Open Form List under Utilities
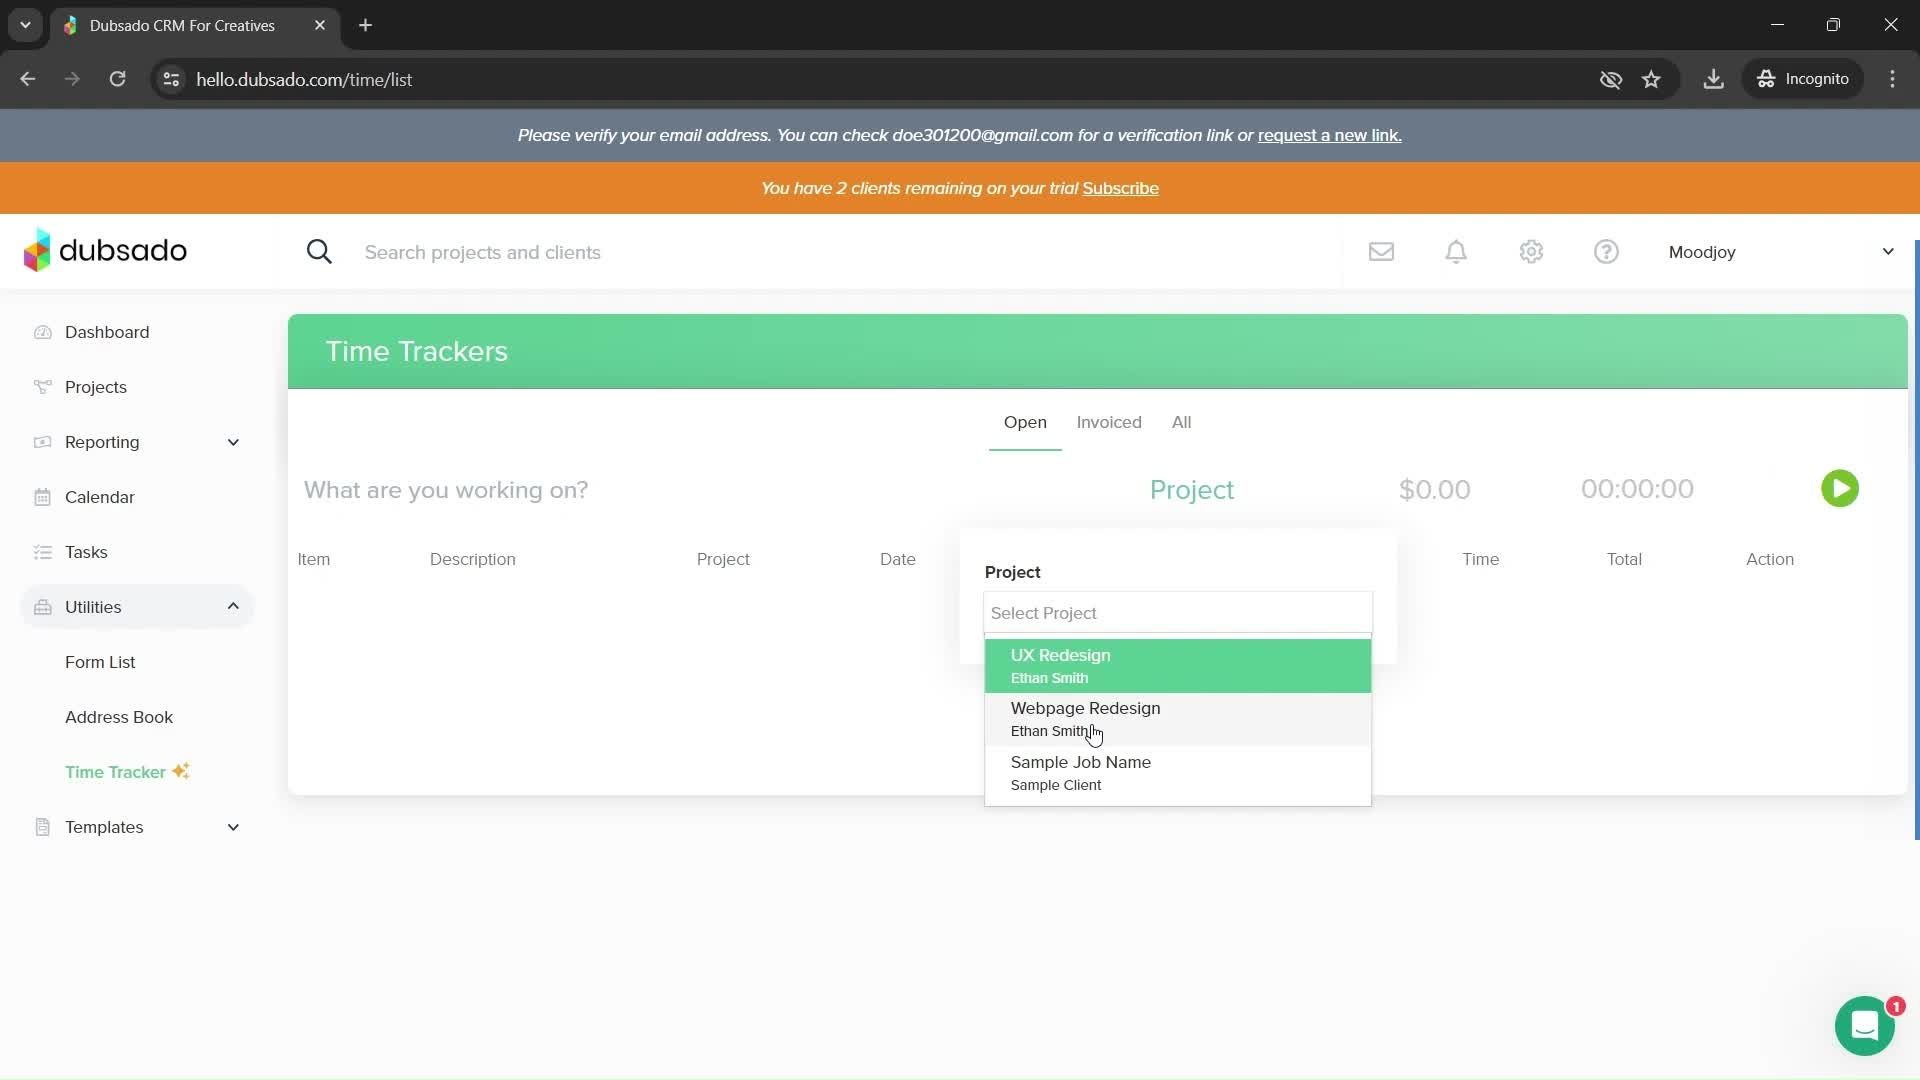Image resolution: width=1920 pixels, height=1080 pixels. (x=100, y=662)
